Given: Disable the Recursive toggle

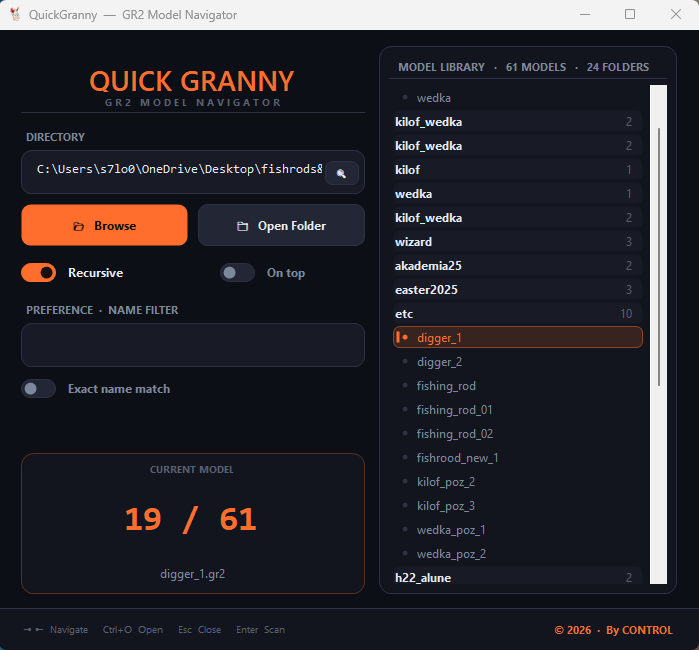Looking at the screenshot, I should [39, 272].
